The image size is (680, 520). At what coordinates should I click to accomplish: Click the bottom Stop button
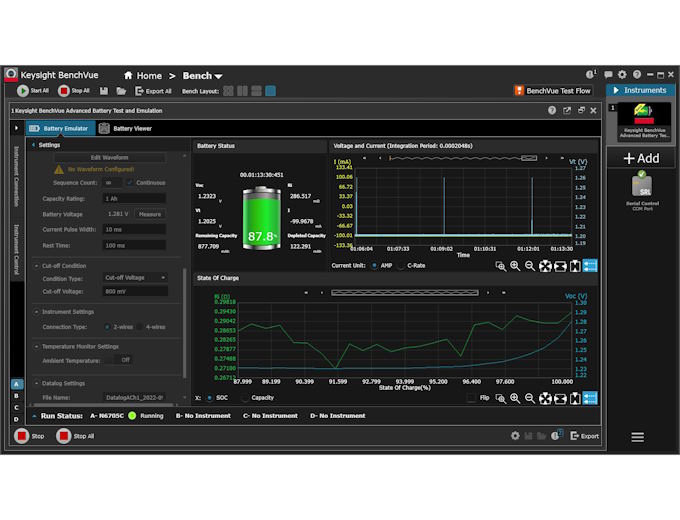click(x=29, y=436)
